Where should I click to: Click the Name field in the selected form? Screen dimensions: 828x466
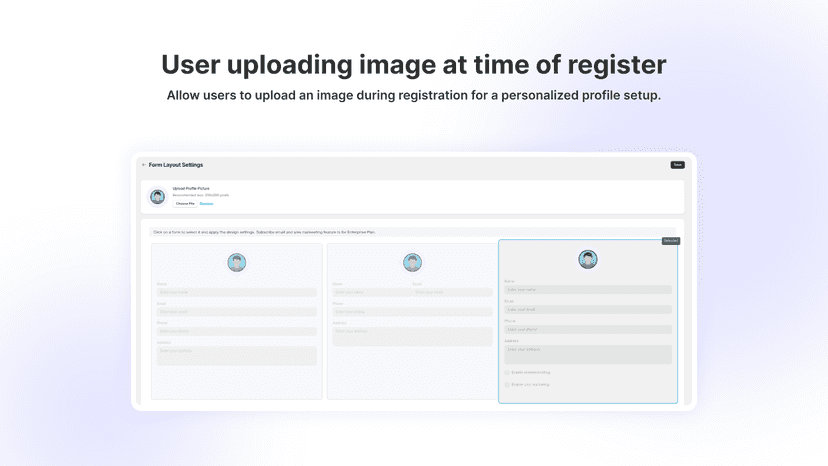588,290
